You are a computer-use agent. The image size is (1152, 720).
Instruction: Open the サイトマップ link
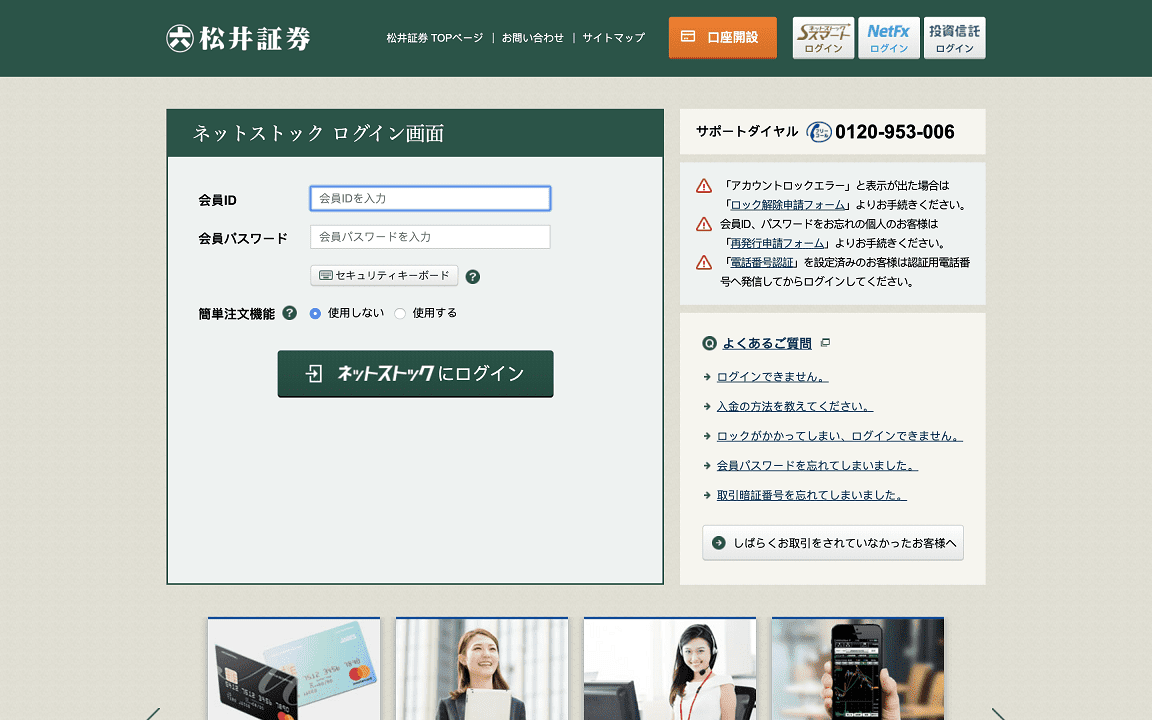tap(613, 38)
